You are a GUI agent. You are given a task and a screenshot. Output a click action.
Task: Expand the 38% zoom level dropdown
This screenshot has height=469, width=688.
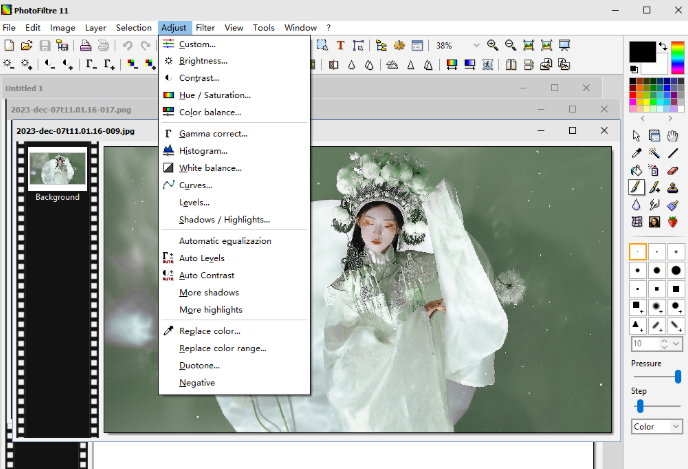pyautogui.click(x=476, y=45)
